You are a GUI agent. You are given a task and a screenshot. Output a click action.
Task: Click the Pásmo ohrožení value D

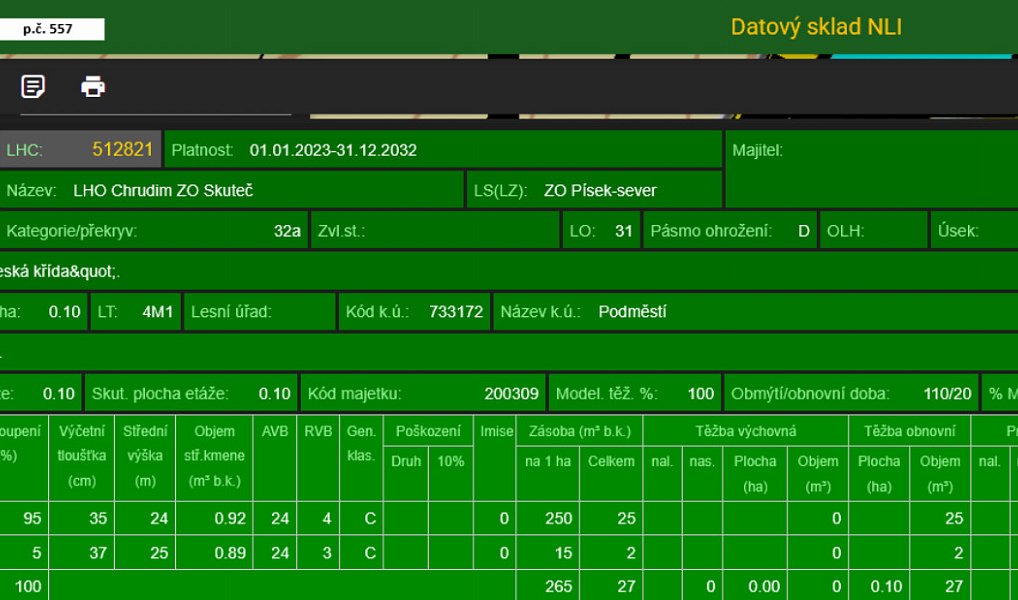pyautogui.click(x=804, y=231)
